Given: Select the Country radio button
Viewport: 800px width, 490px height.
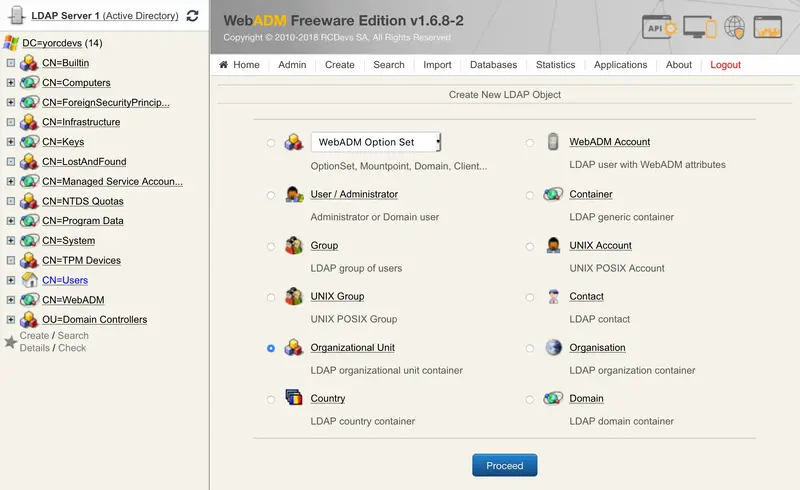Looking at the screenshot, I should pyautogui.click(x=271, y=400).
